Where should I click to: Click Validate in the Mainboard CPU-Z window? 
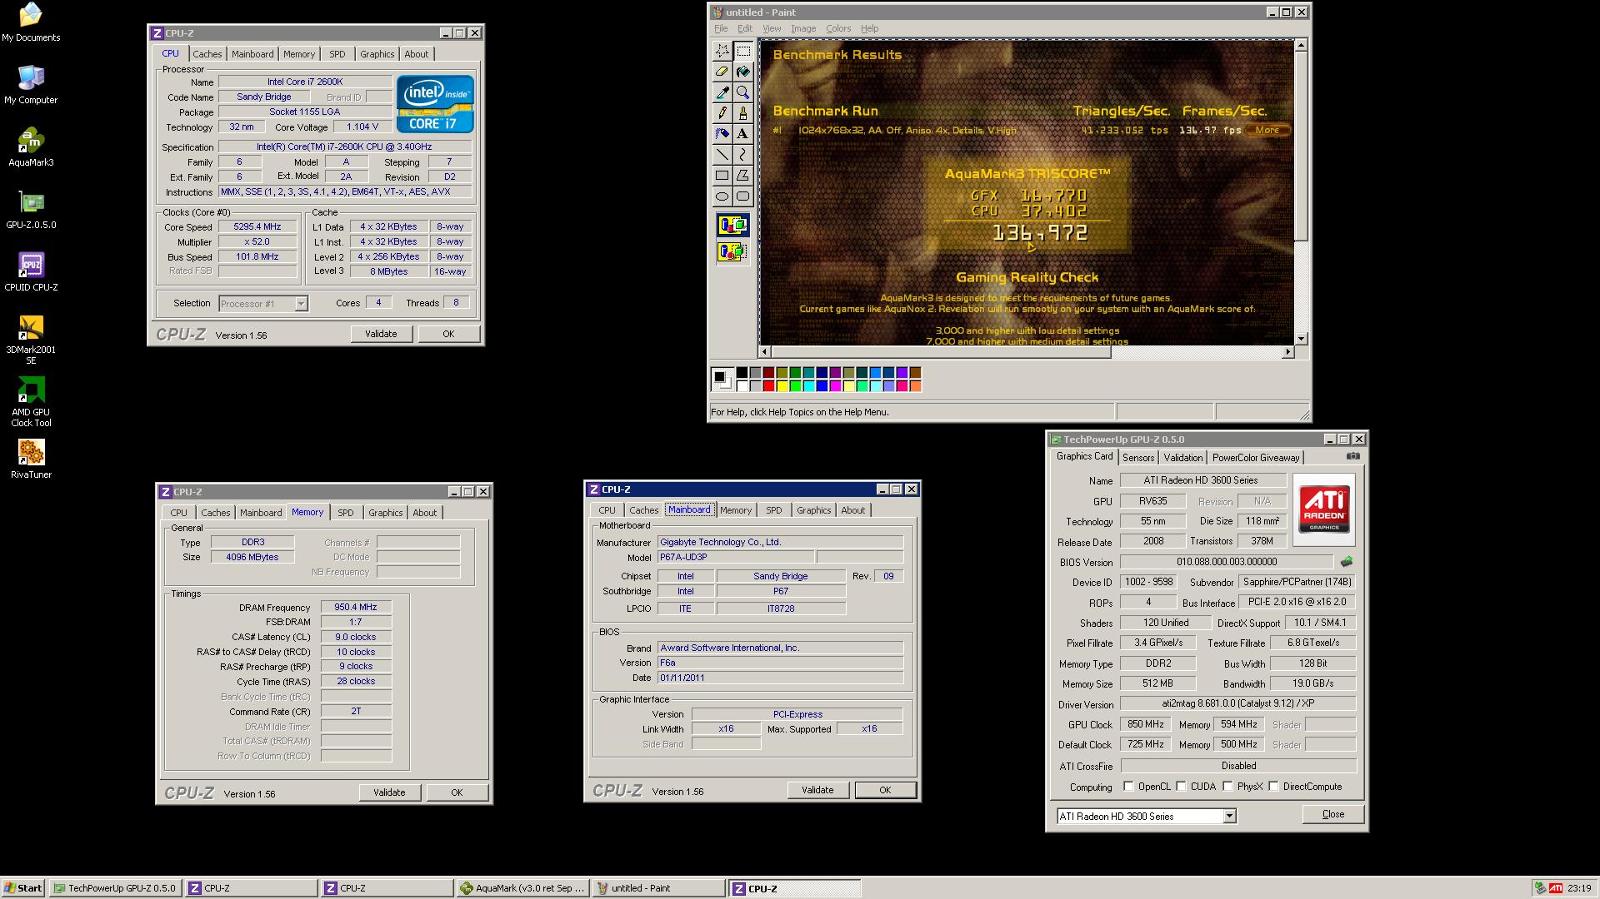click(x=817, y=790)
